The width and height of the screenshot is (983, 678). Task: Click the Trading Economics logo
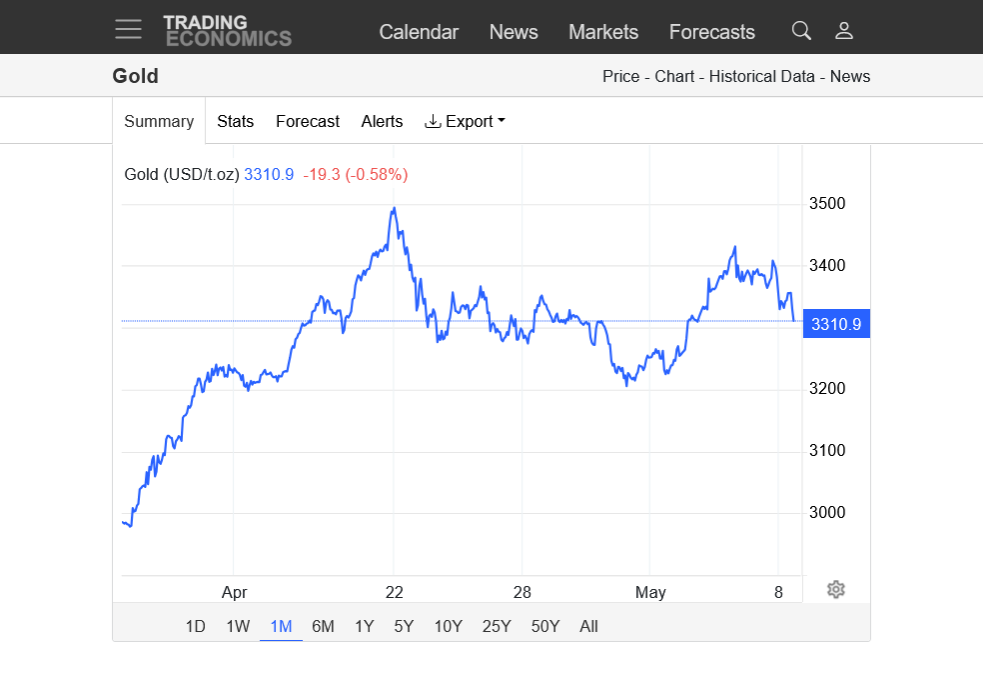227,31
